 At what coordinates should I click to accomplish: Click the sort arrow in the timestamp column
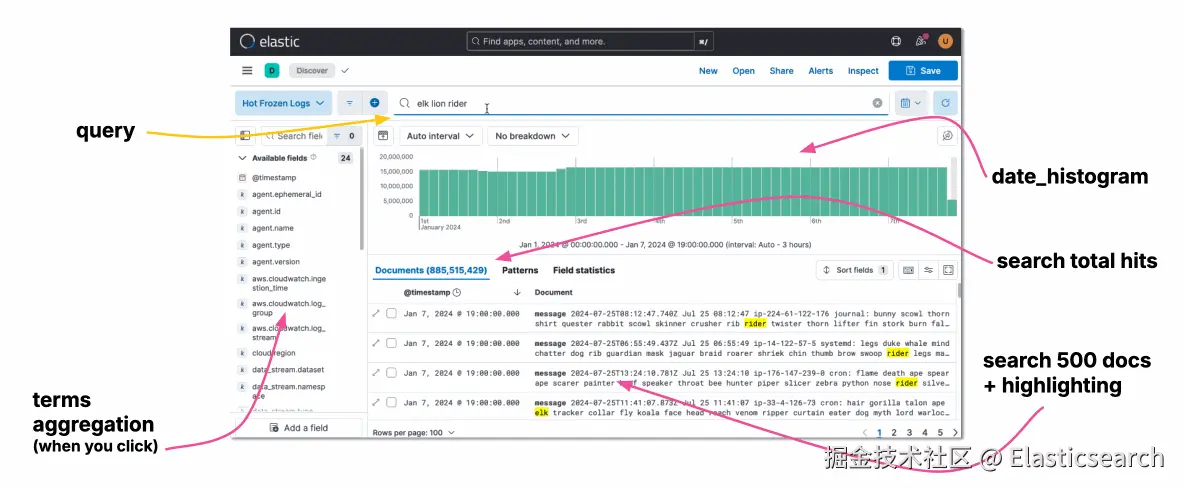[x=517, y=292]
